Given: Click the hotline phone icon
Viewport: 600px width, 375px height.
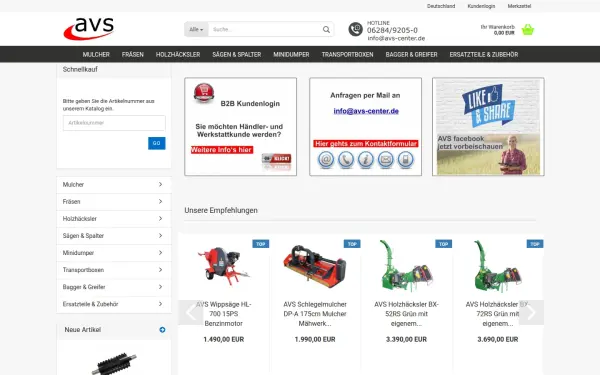Looking at the screenshot, I should coord(355,29).
